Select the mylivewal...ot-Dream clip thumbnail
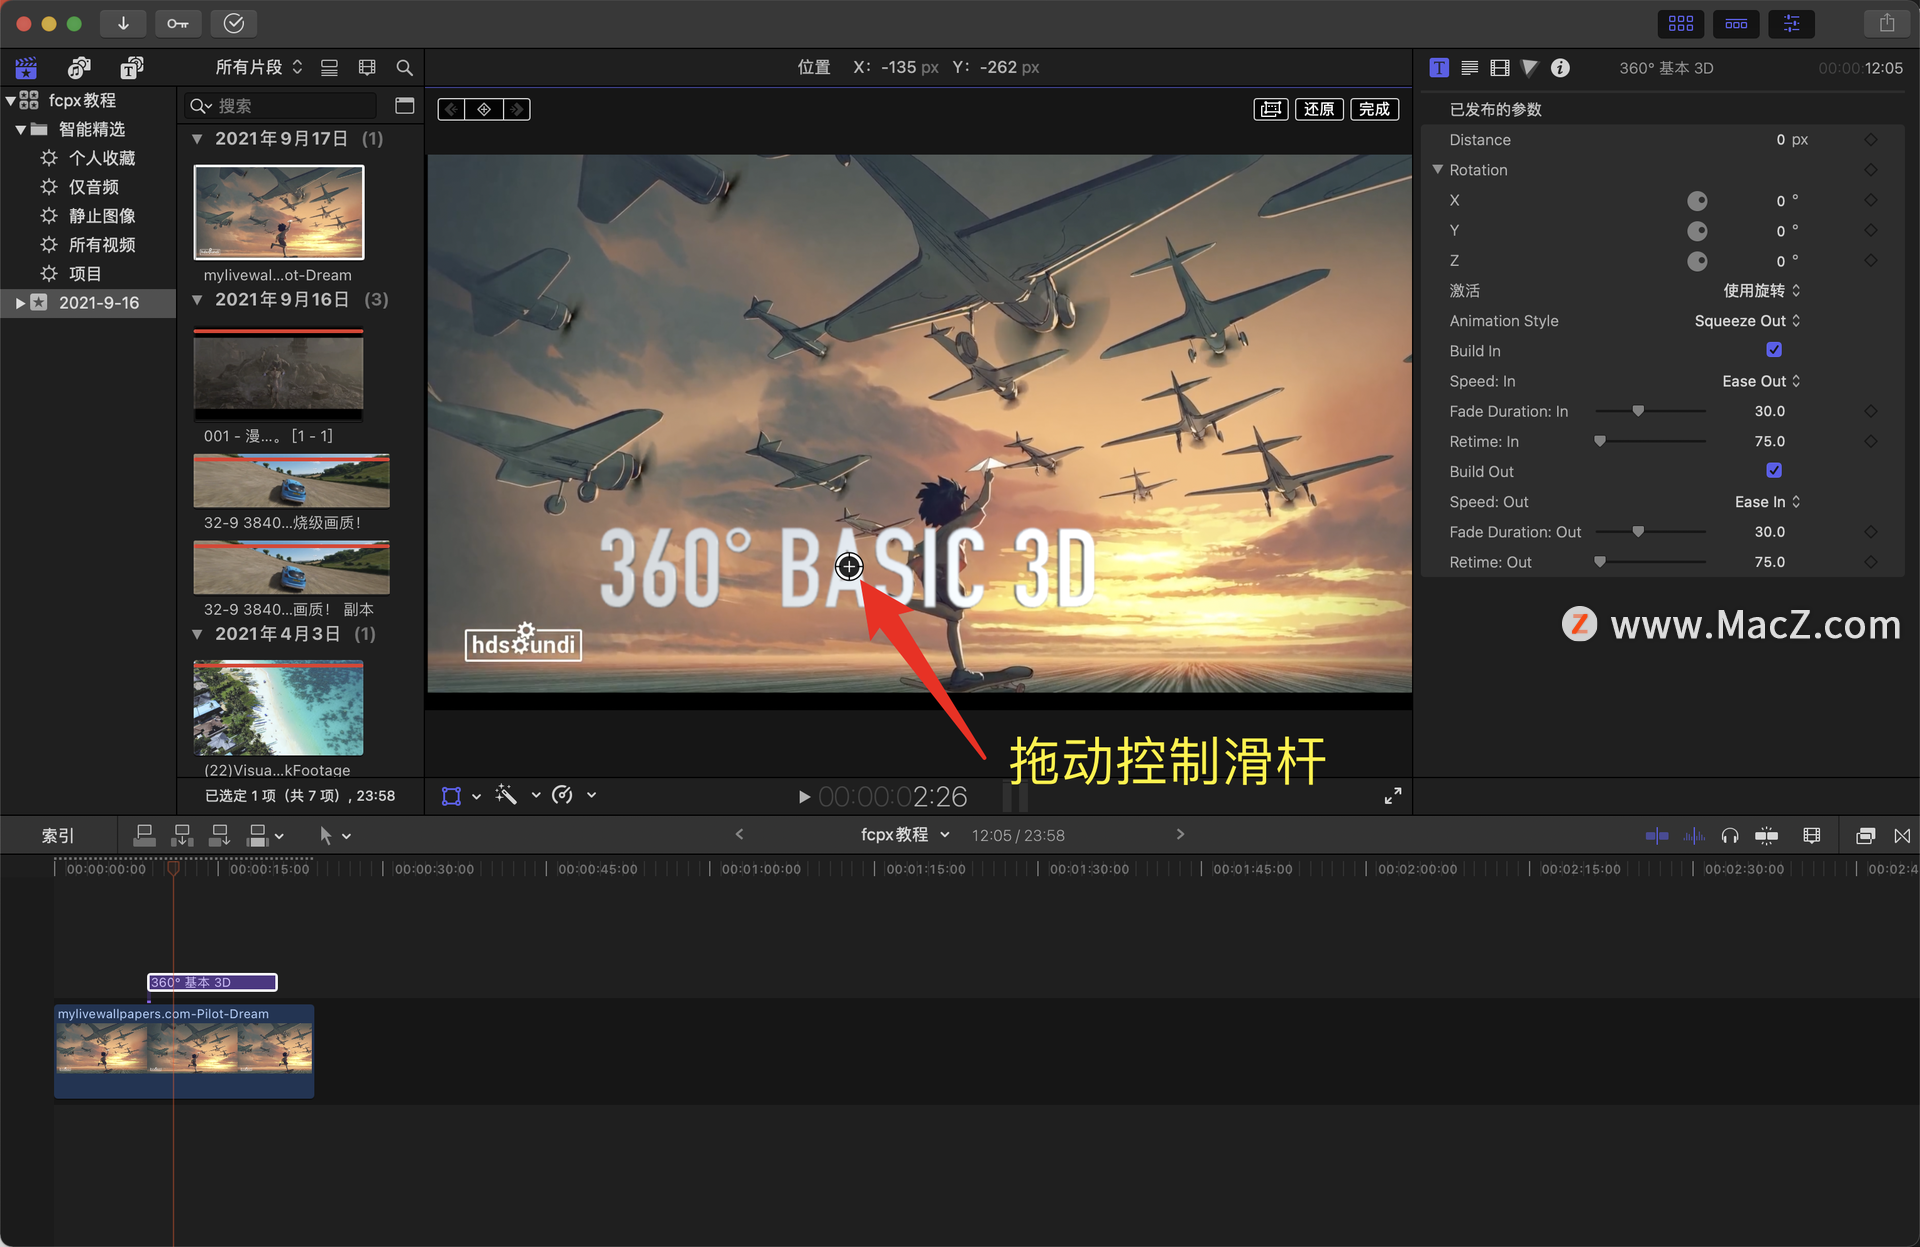1920x1247 pixels. [279, 212]
